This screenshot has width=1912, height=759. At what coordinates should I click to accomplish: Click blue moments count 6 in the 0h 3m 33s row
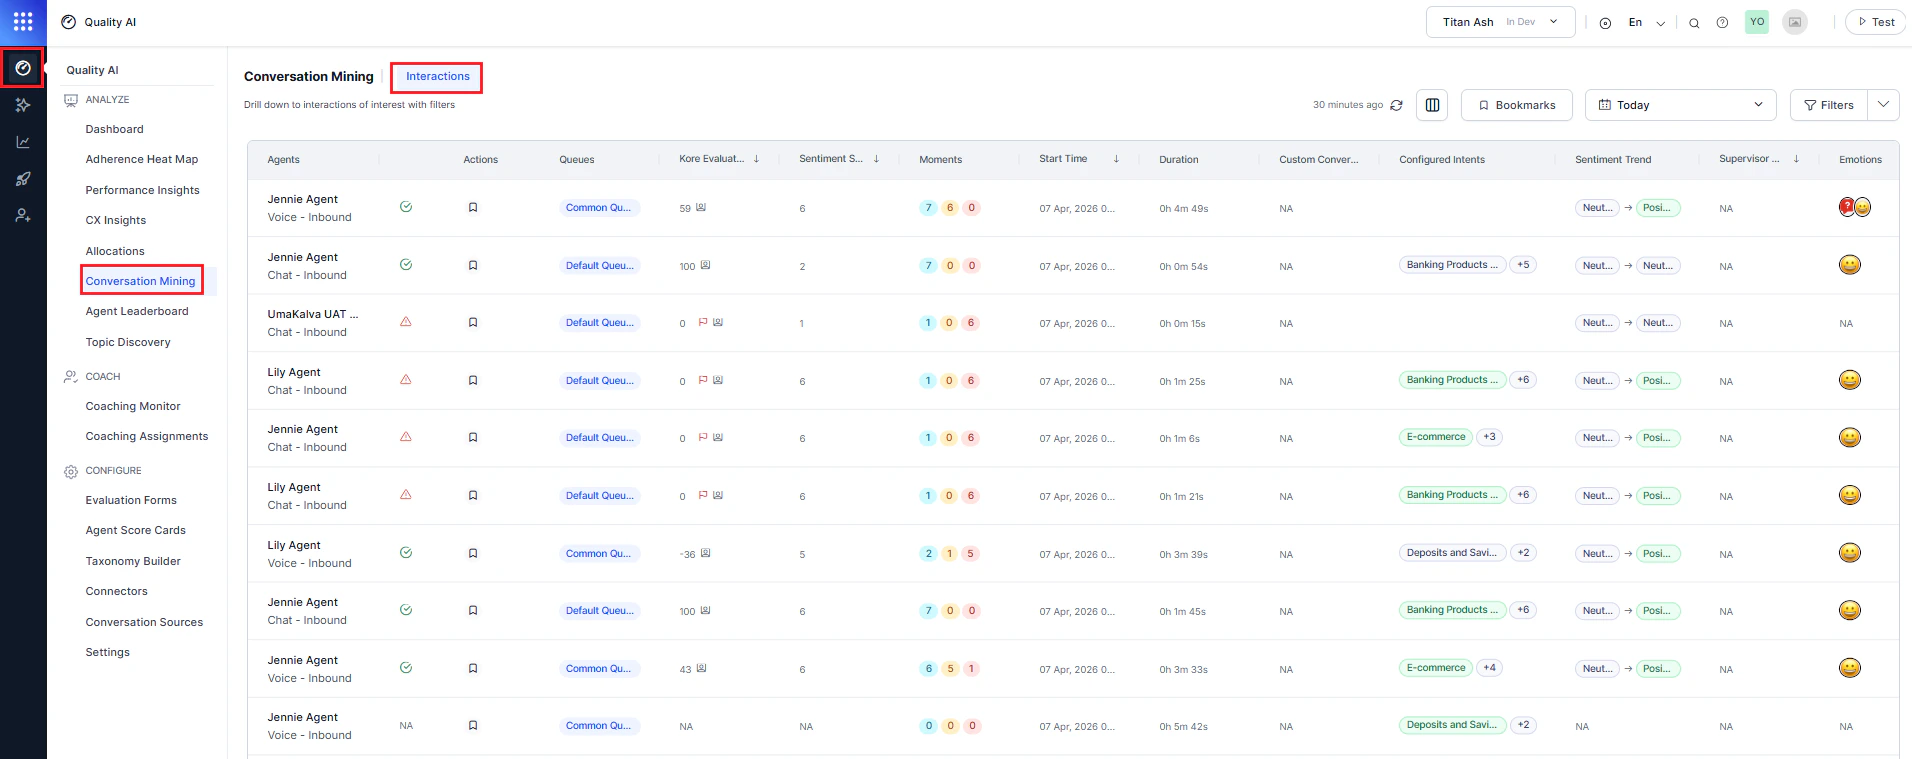[x=929, y=669]
